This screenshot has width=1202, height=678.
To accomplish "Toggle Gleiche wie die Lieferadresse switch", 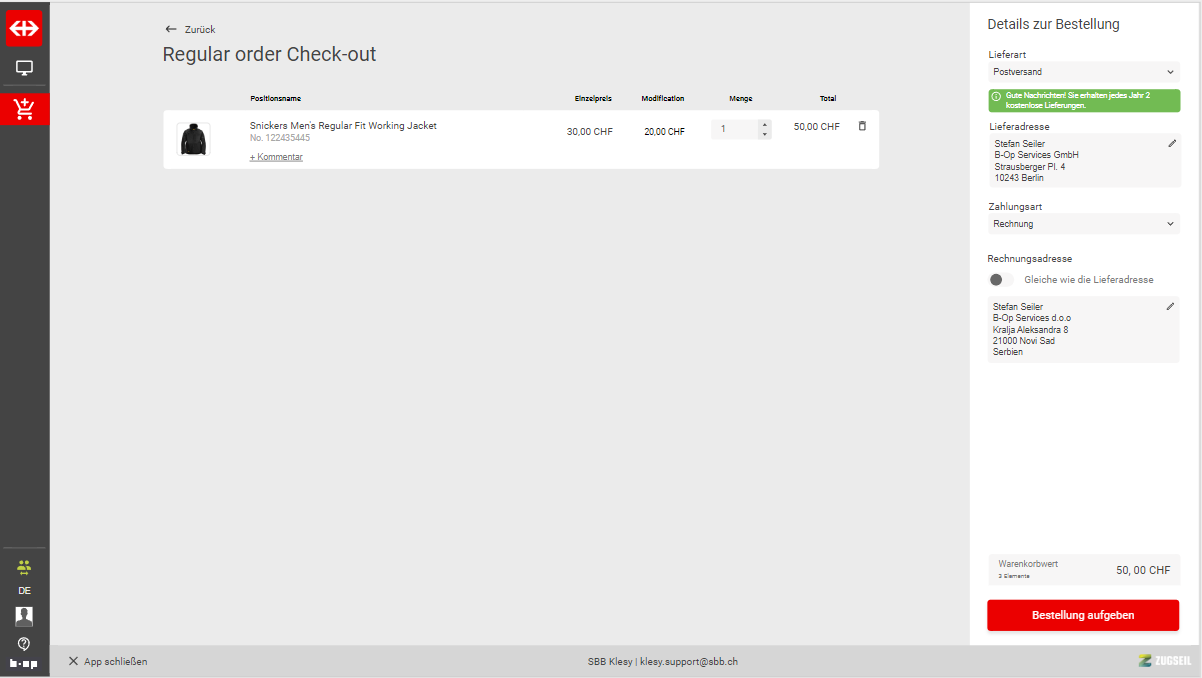I will [1000, 280].
